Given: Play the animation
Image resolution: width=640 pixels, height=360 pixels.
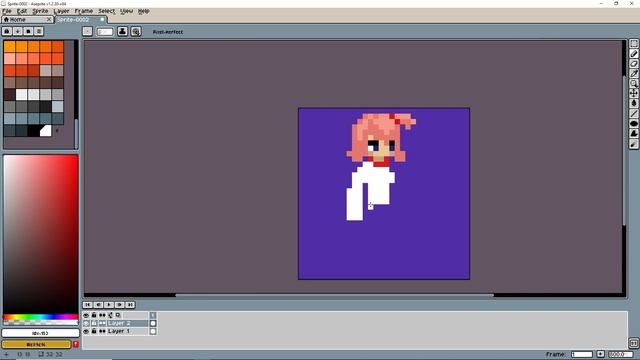Looking at the screenshot, I should 109,305.
